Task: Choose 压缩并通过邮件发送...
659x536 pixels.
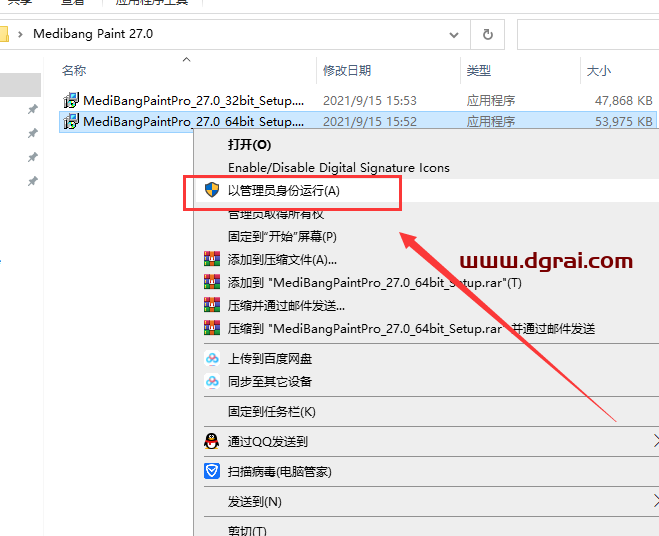Action: coord(286,305)
